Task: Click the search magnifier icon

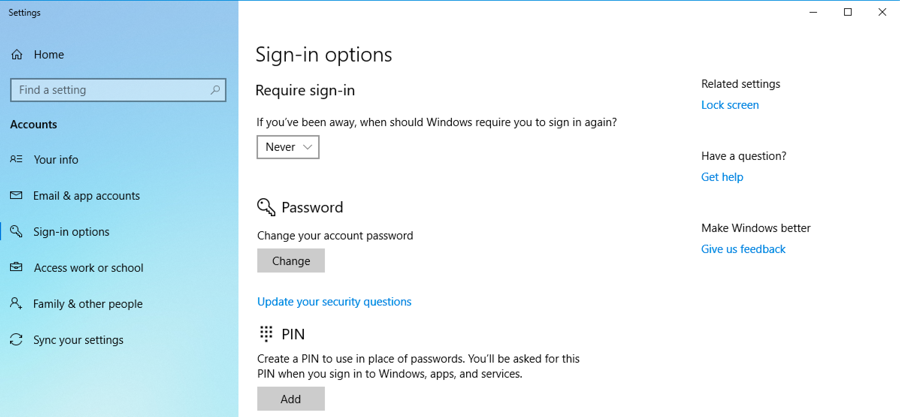Action: (215, 90)
